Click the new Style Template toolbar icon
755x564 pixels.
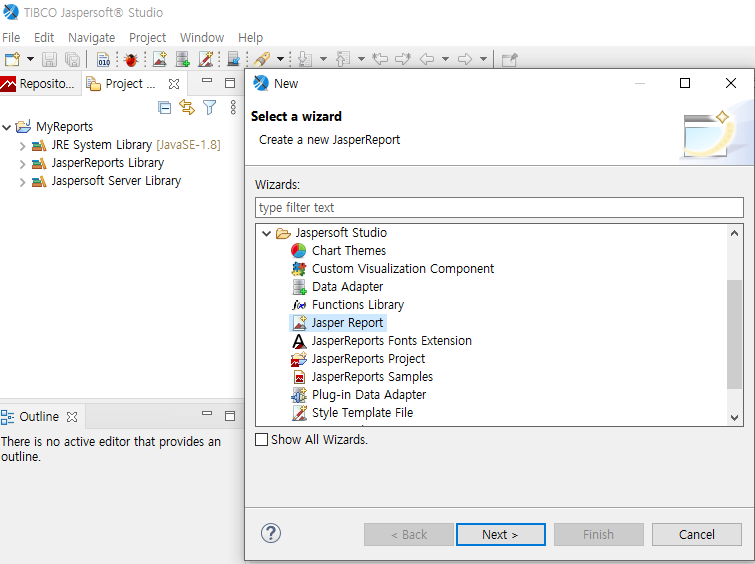pyautogui.click(x=206, y=59)
